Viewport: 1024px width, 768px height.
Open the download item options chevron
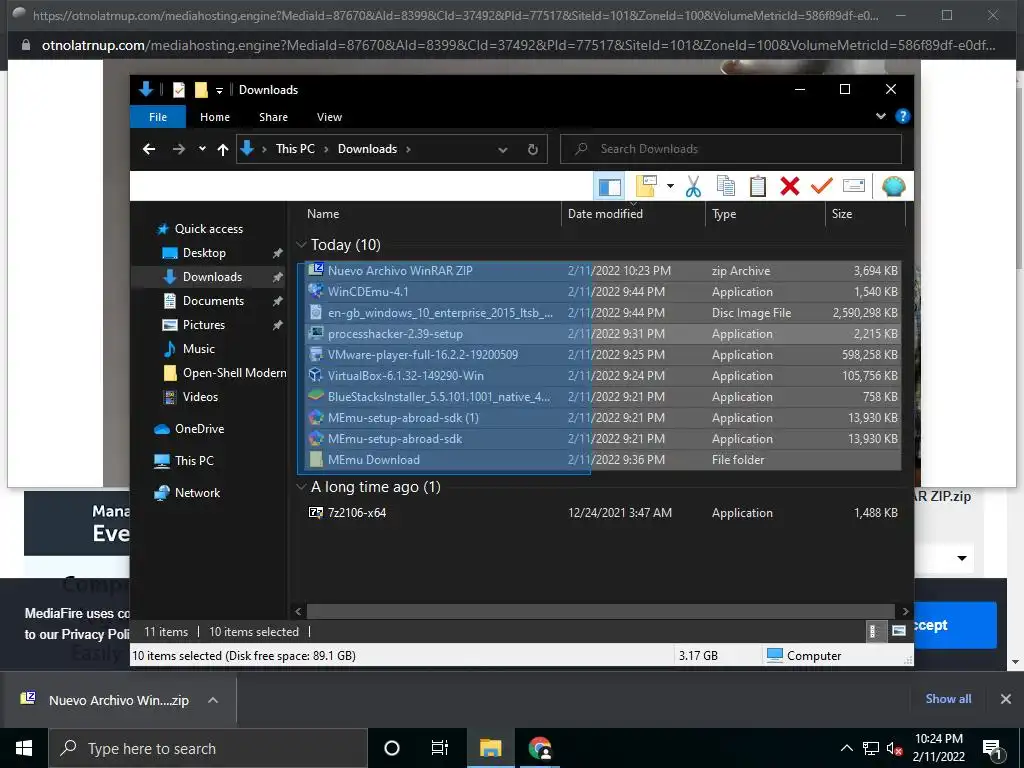pos(213,700)
